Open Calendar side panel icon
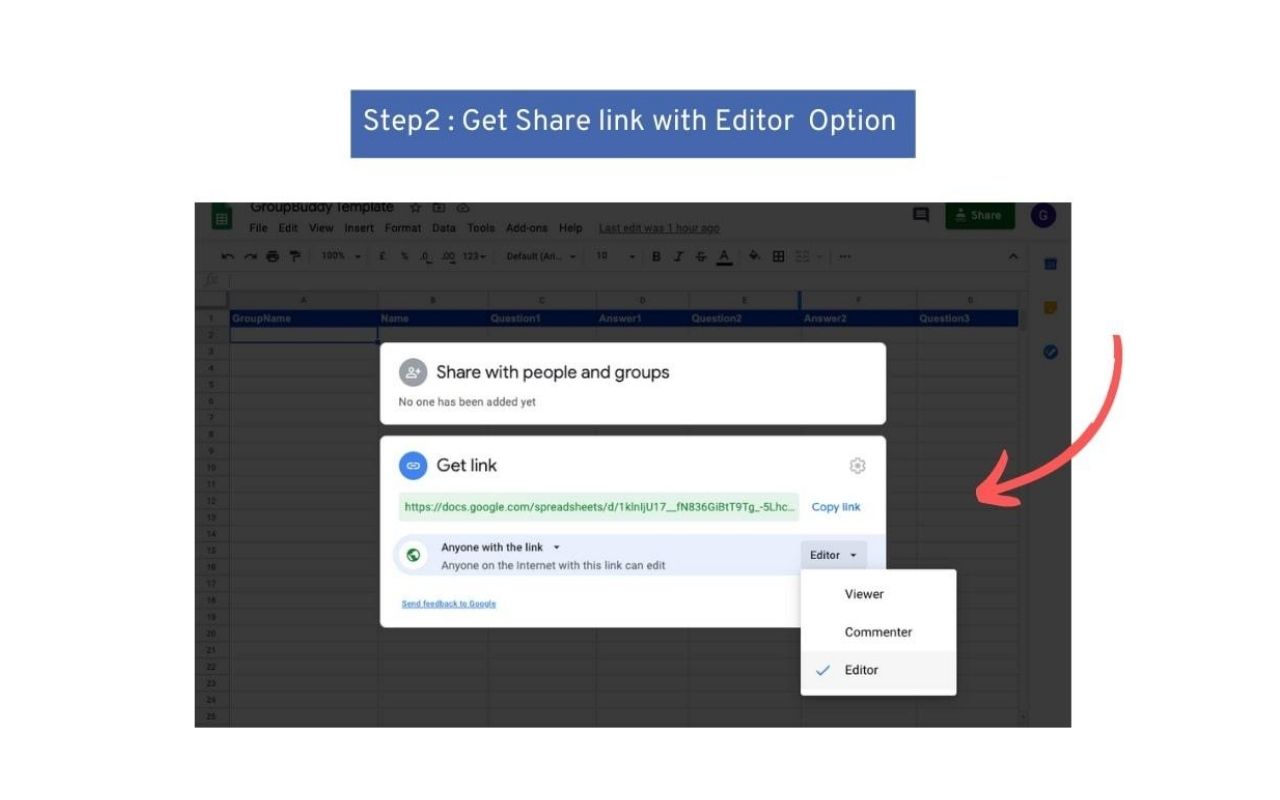Image resolution: width=1280 pixels, height=800 pixels. click(1050, 264)
